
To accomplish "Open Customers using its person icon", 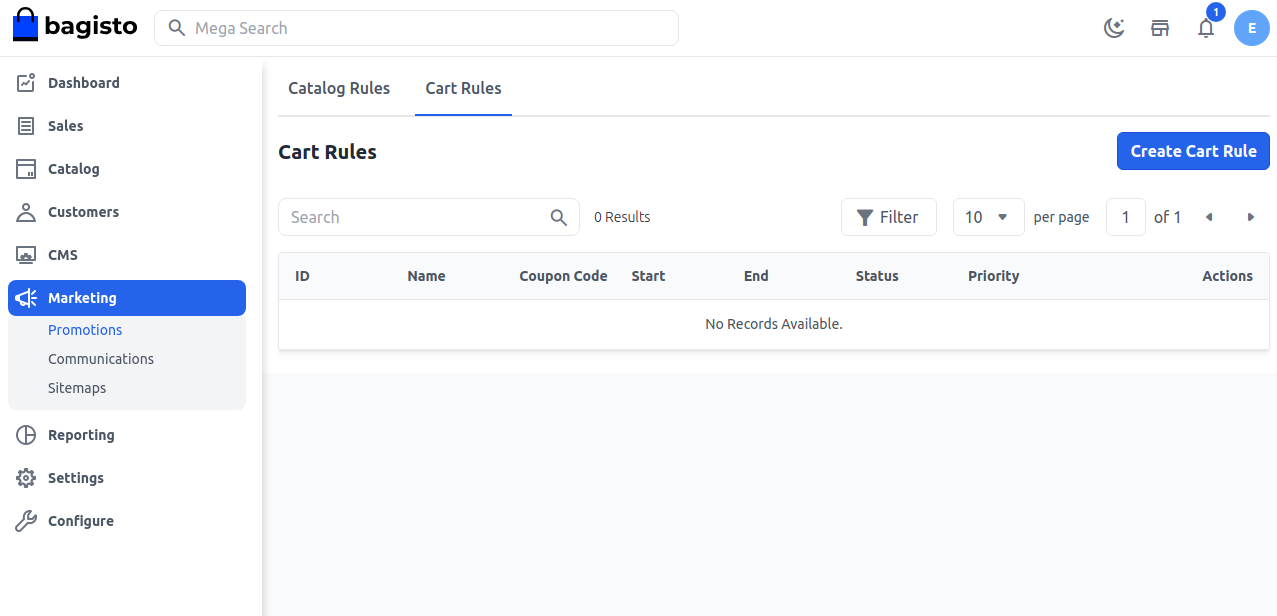I will (26, 211).
